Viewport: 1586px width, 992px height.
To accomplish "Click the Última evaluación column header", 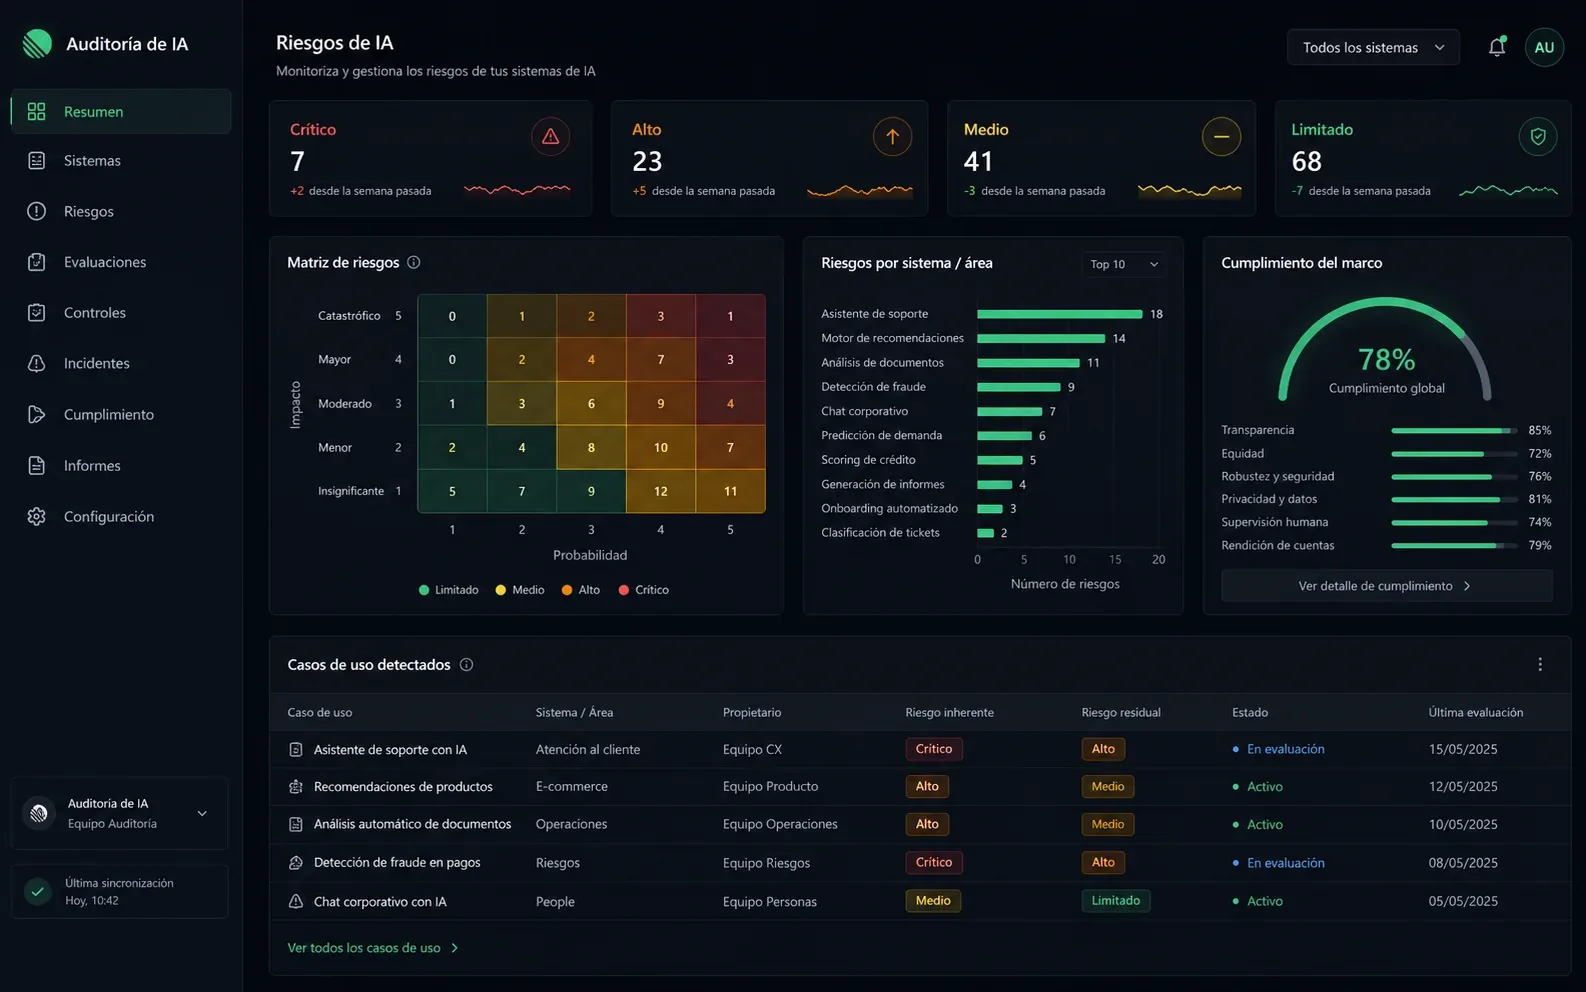I will point(1476,713).
